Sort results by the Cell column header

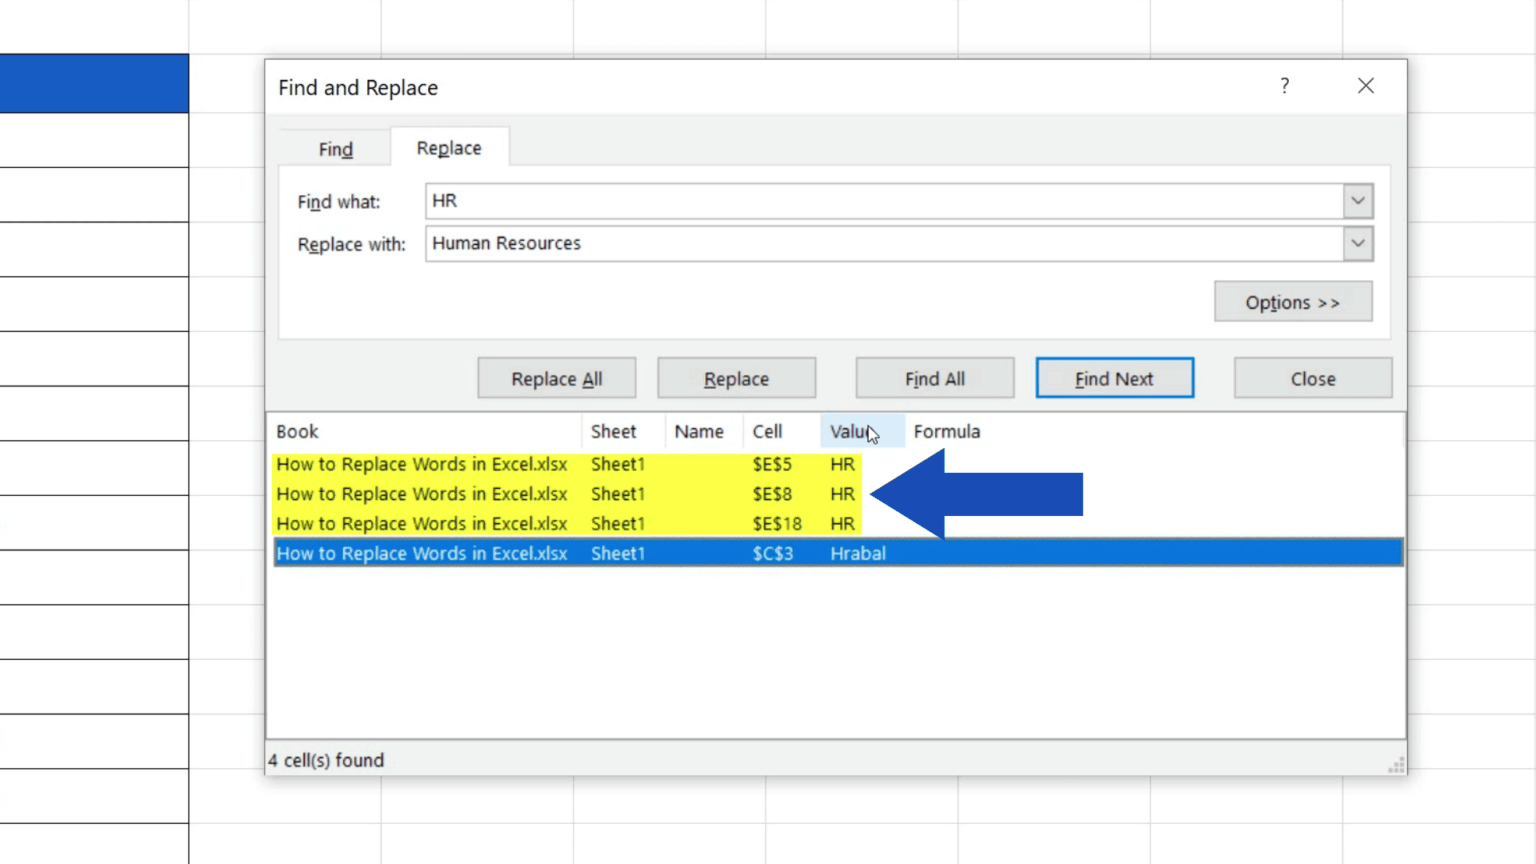[768, 431]
